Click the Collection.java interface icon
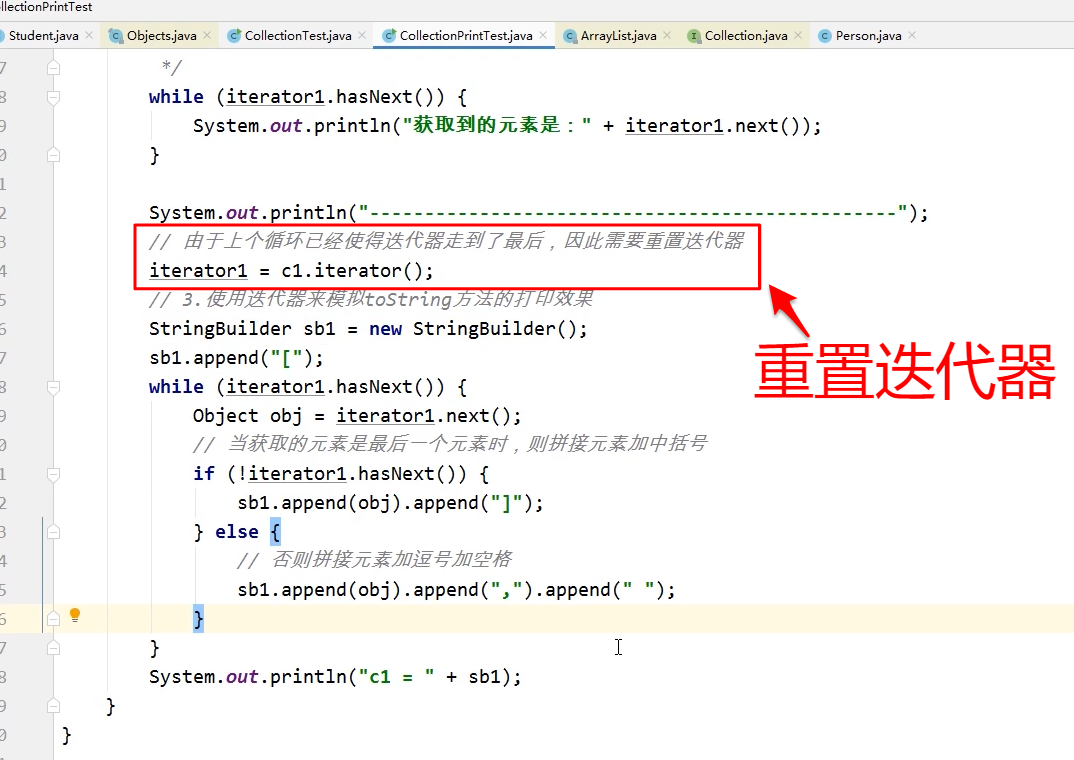1074x760 pixels. [694, 36]
